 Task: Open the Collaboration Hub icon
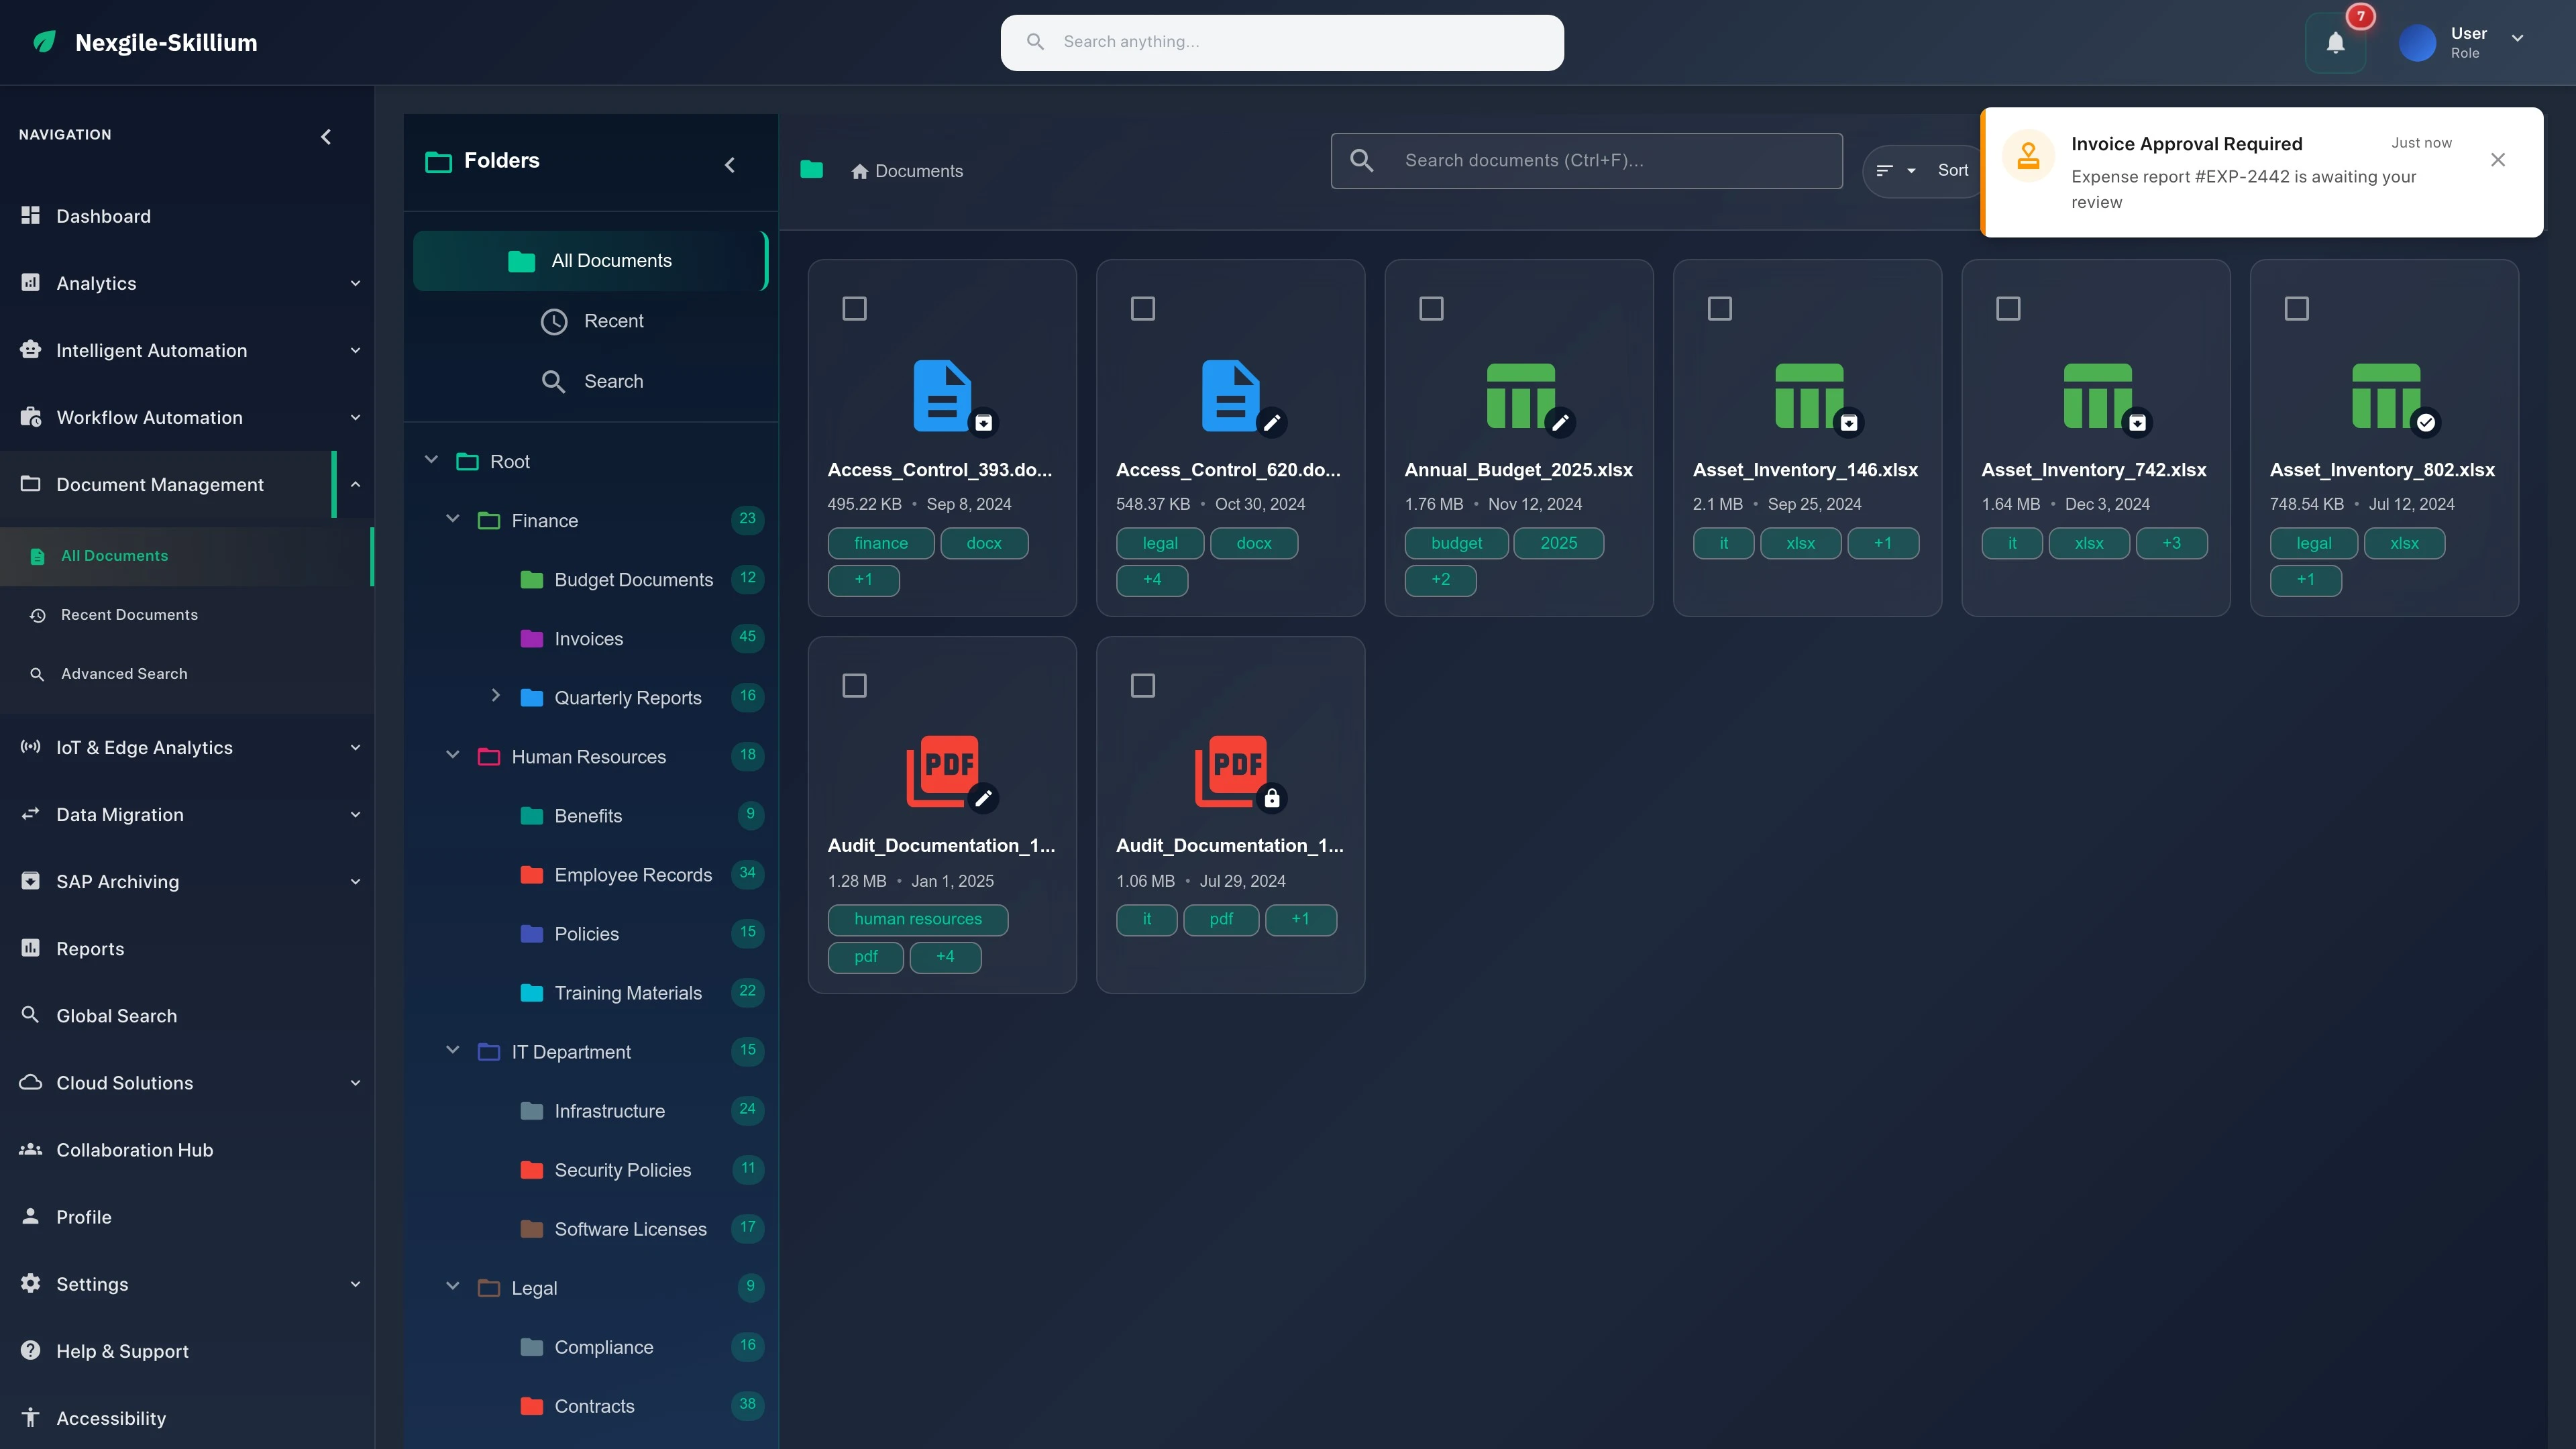(30, 1150)
